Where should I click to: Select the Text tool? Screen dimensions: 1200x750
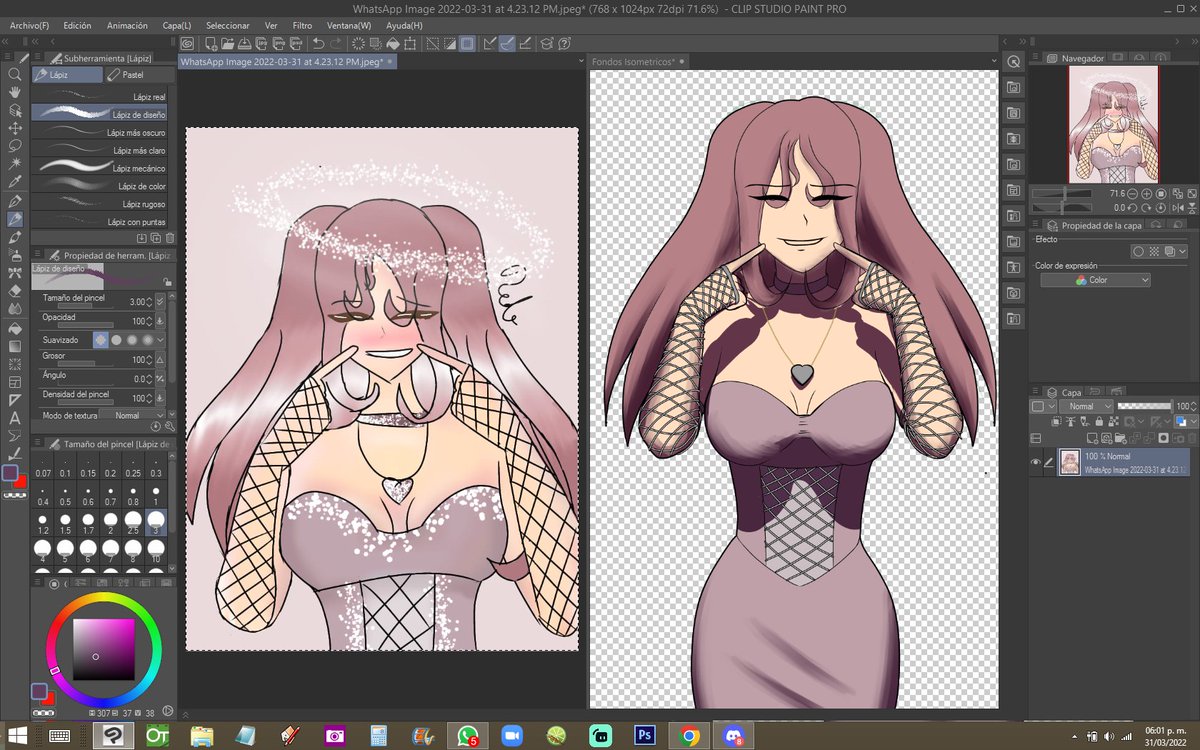pyautogui.click(x=15, y=418)
